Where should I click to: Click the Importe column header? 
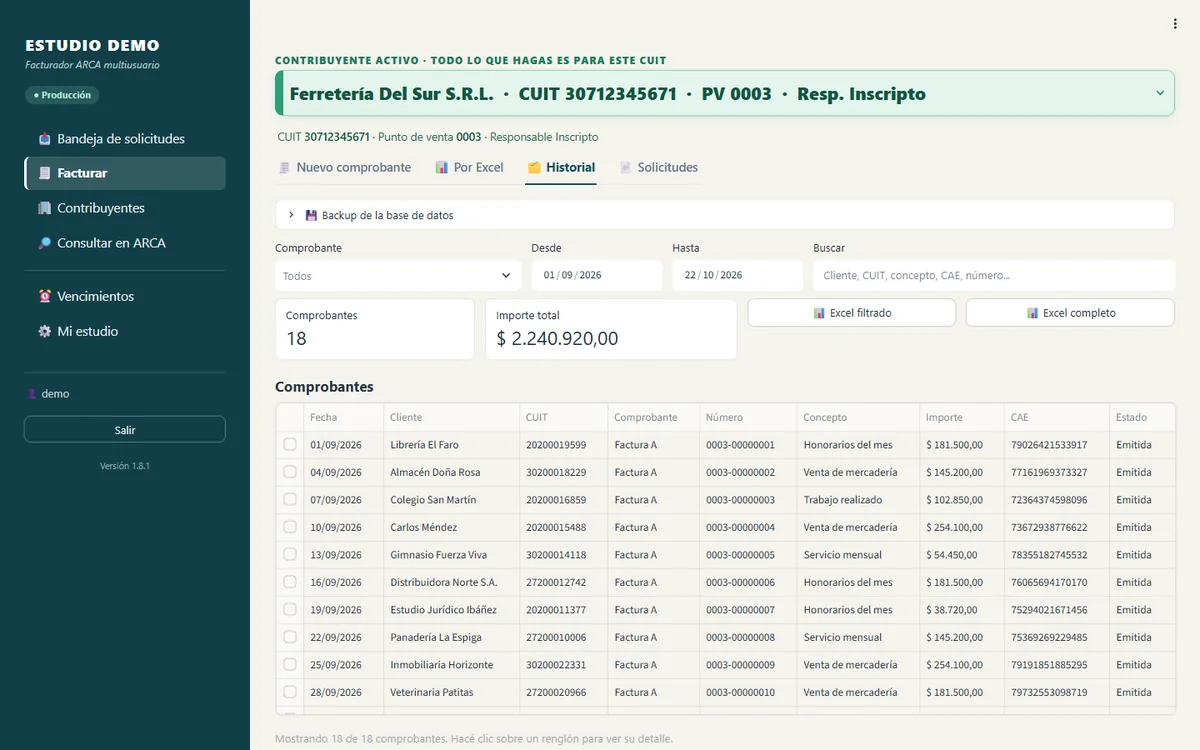tap(962, 417)
